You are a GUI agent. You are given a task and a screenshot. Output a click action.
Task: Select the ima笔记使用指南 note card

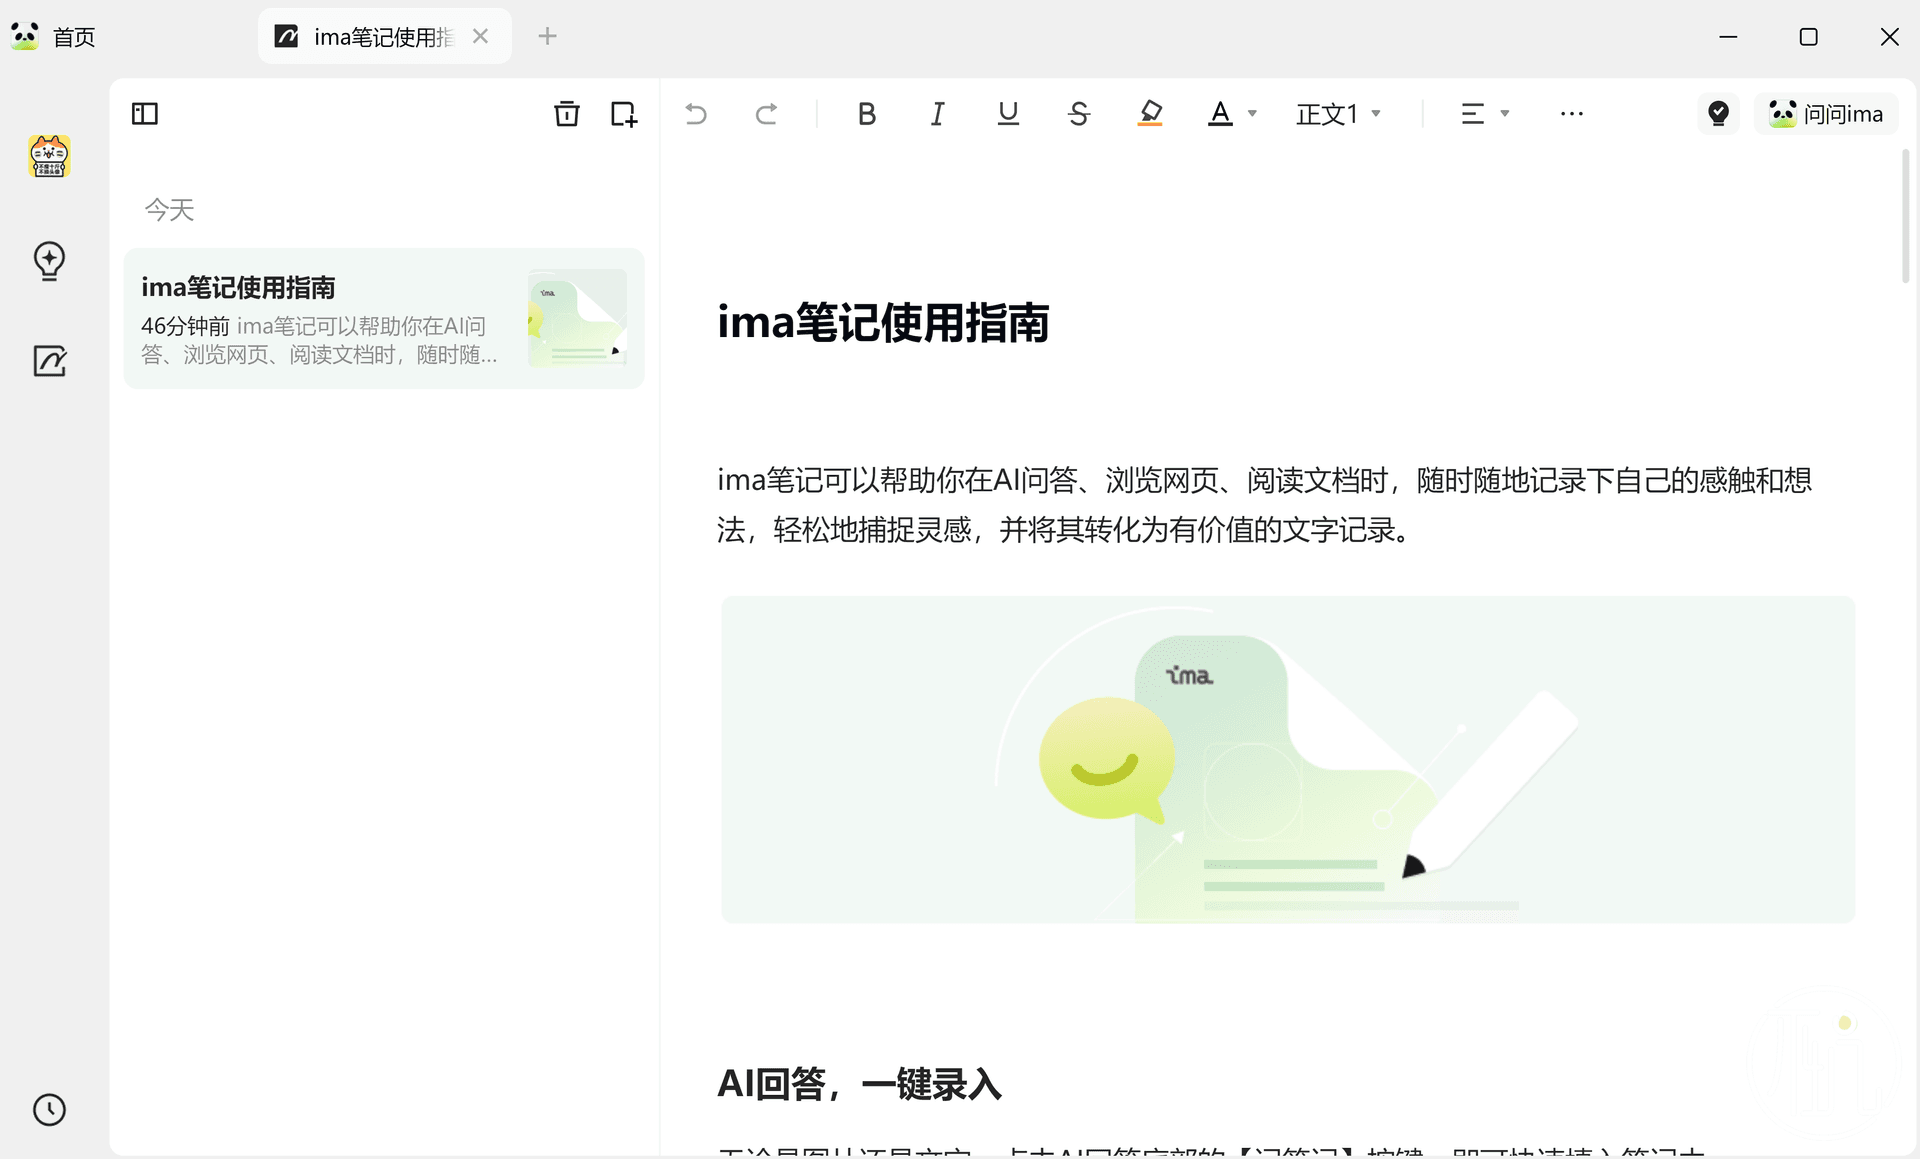tap(384, 318)
